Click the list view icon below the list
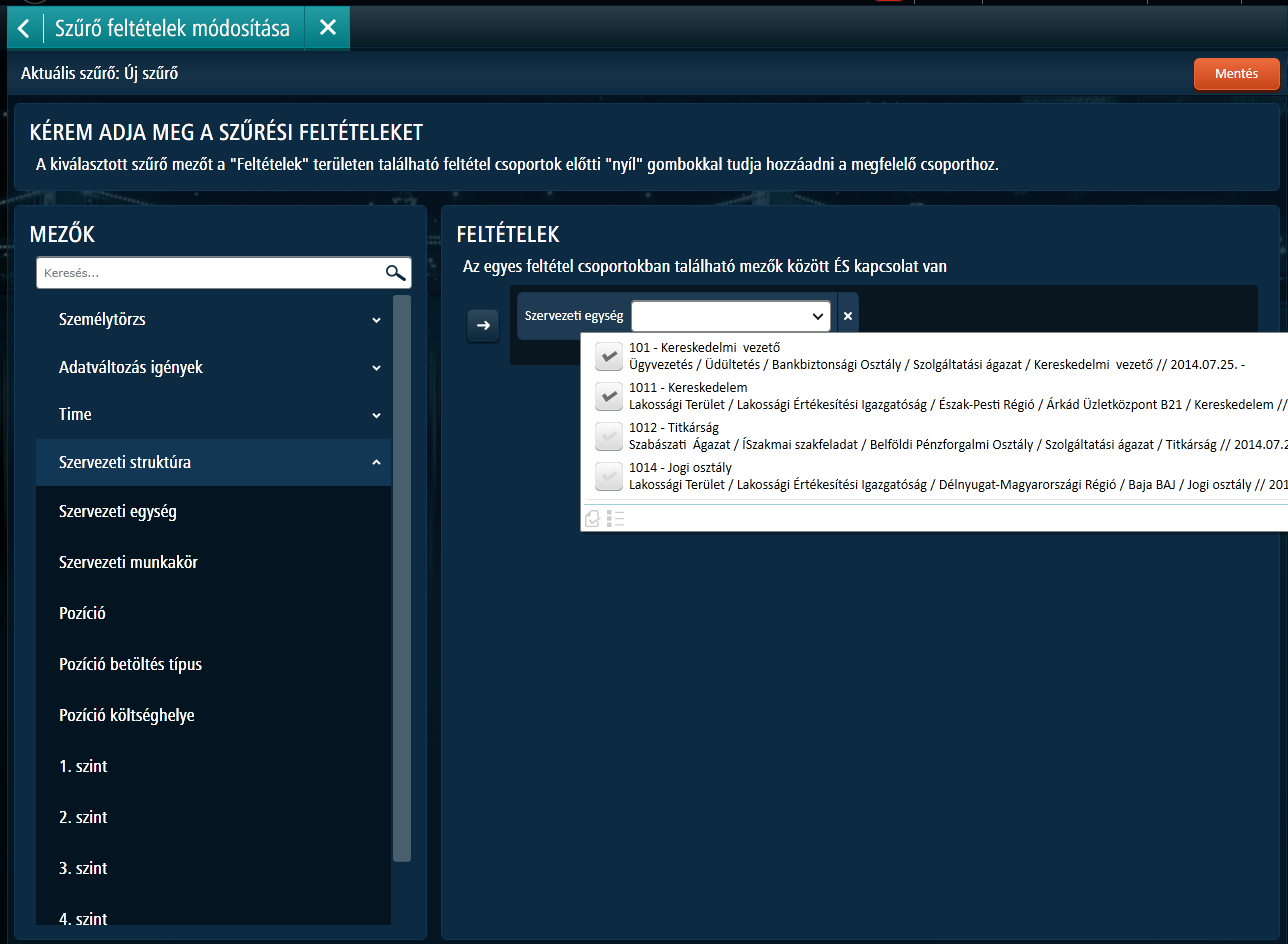The image size is (1288, 944). point(616,518)
